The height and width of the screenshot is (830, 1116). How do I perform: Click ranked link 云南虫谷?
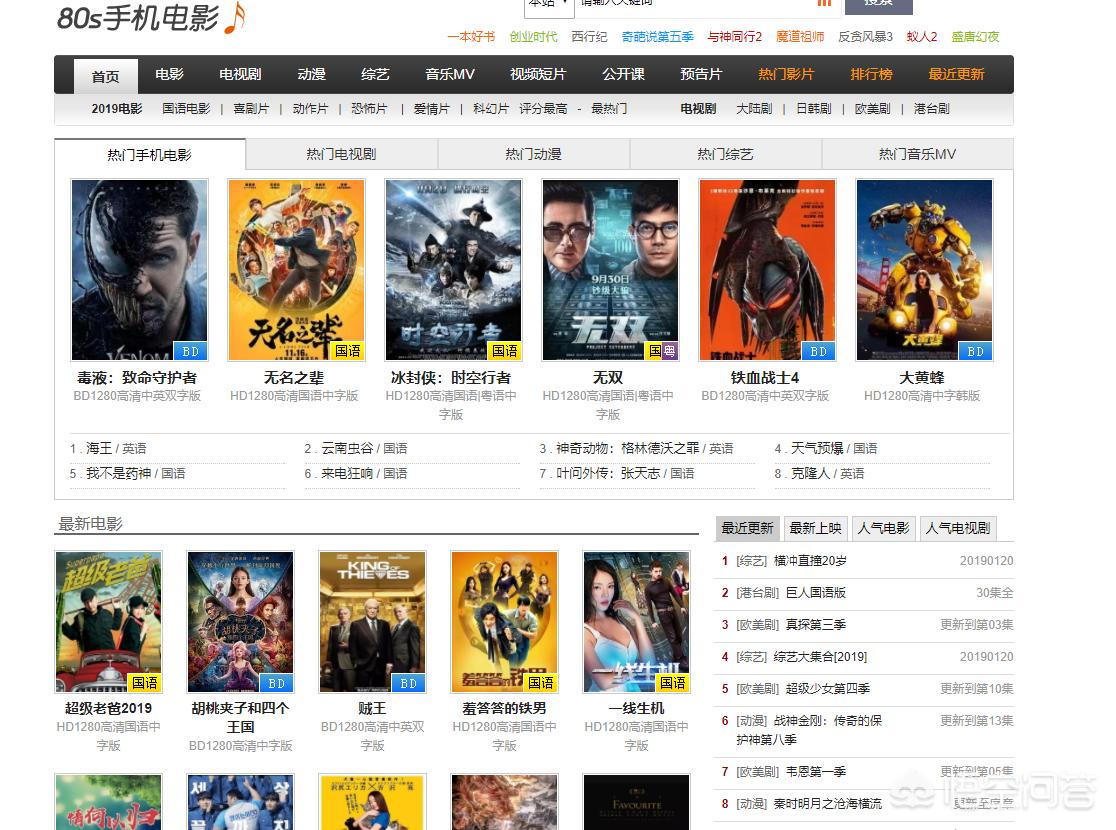pyautogui.click(x=348, y=448)
